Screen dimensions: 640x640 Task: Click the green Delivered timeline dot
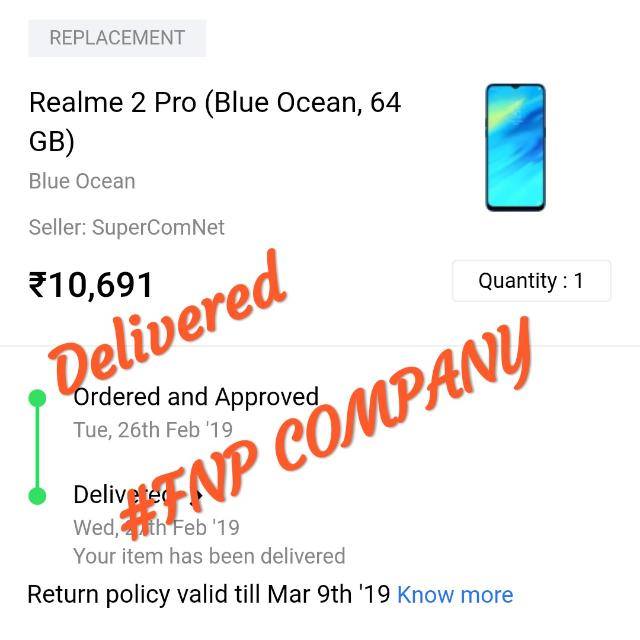[37, 496]
